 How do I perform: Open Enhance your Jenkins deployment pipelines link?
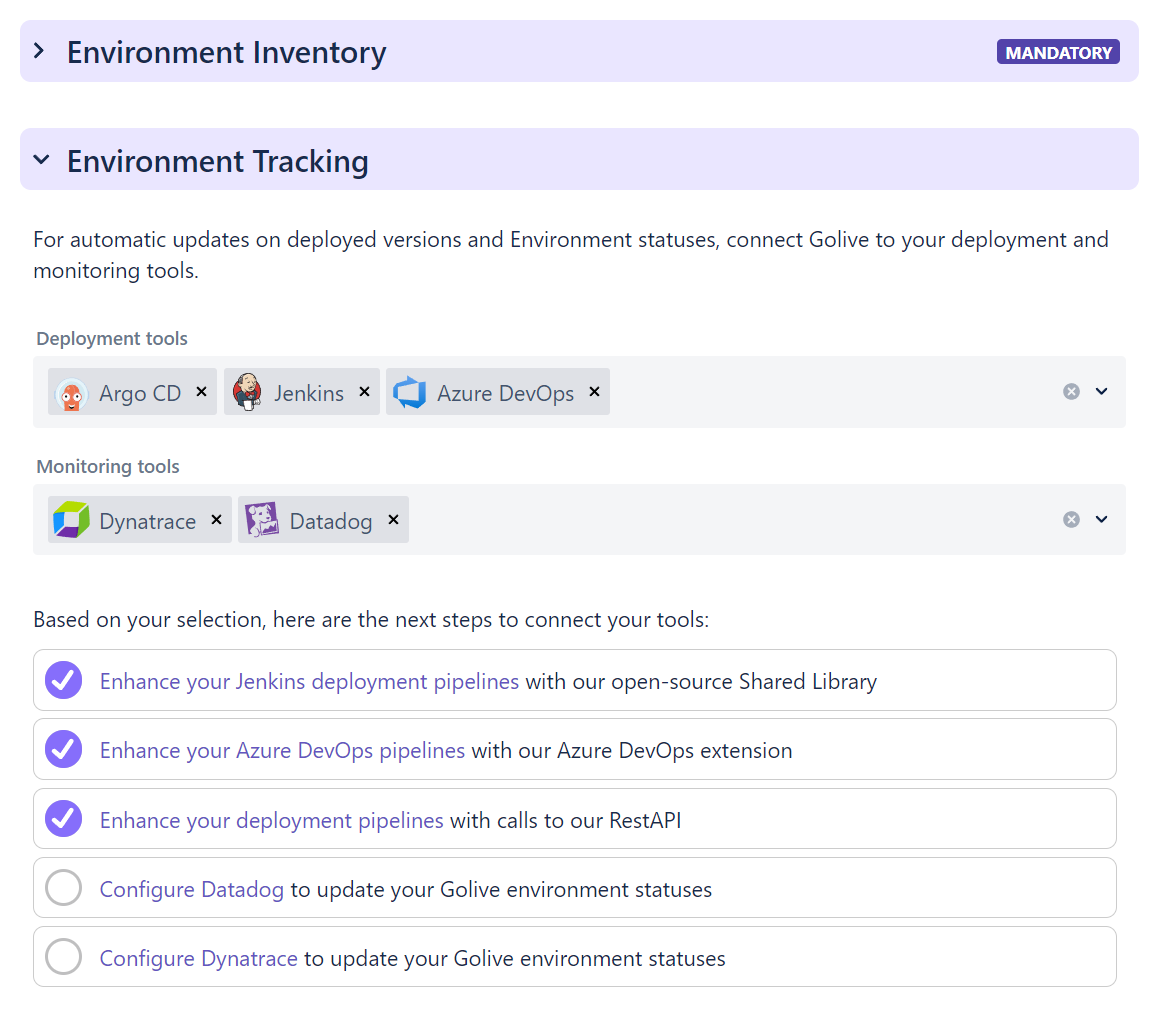coord(309,681)
